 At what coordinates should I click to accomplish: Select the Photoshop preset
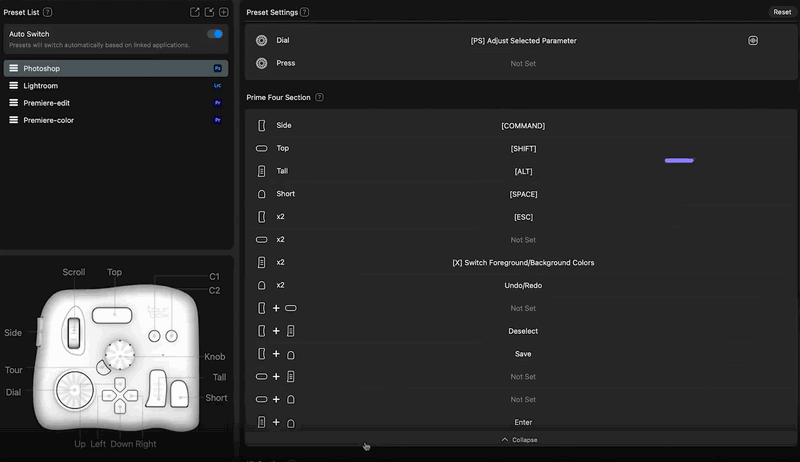(x=115, y=68)
